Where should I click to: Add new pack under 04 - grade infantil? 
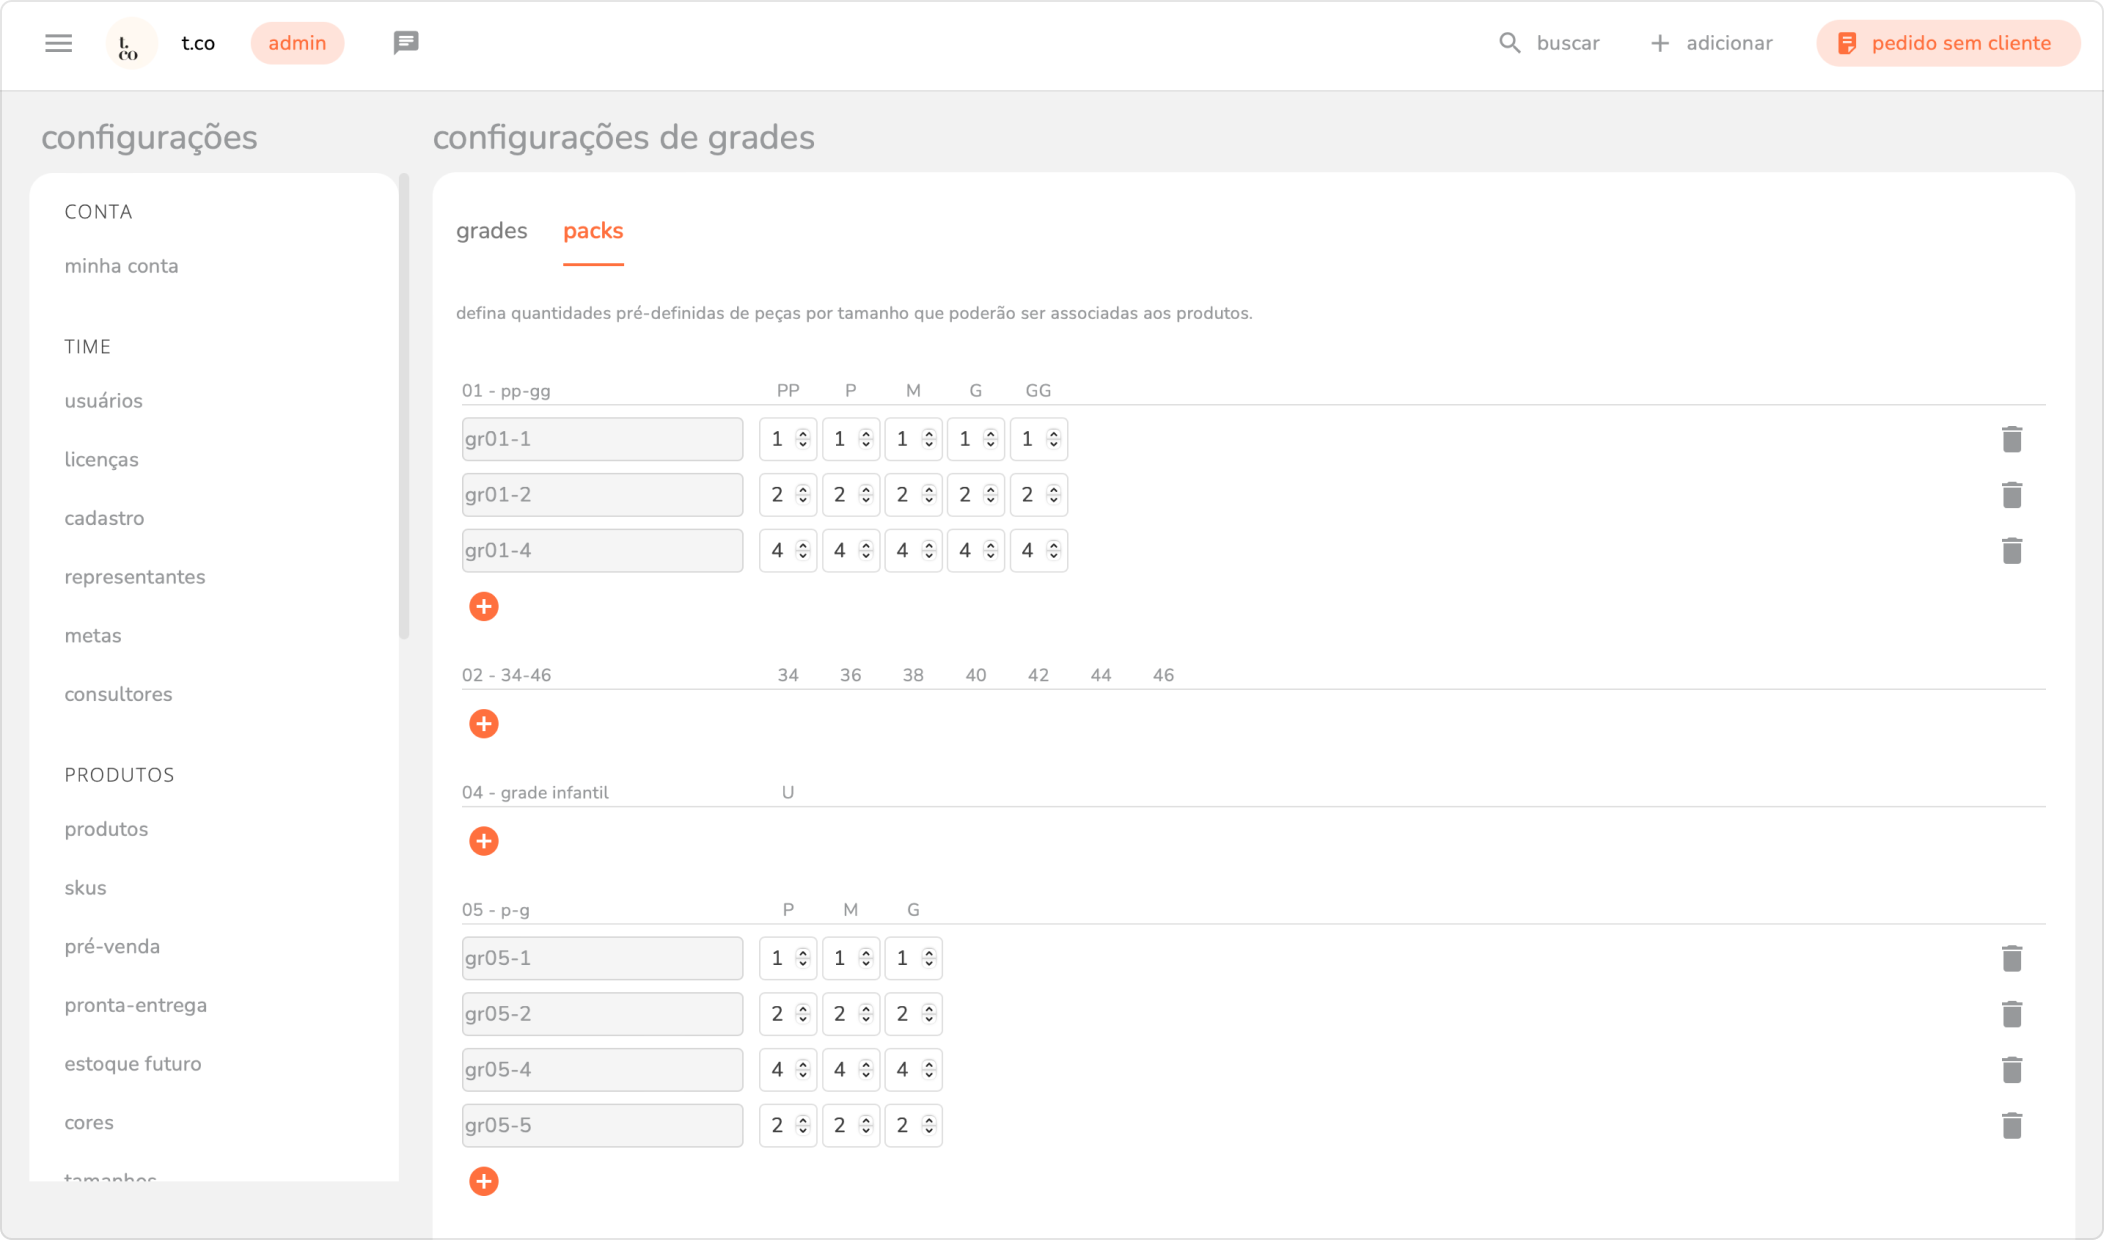point(484,841)
